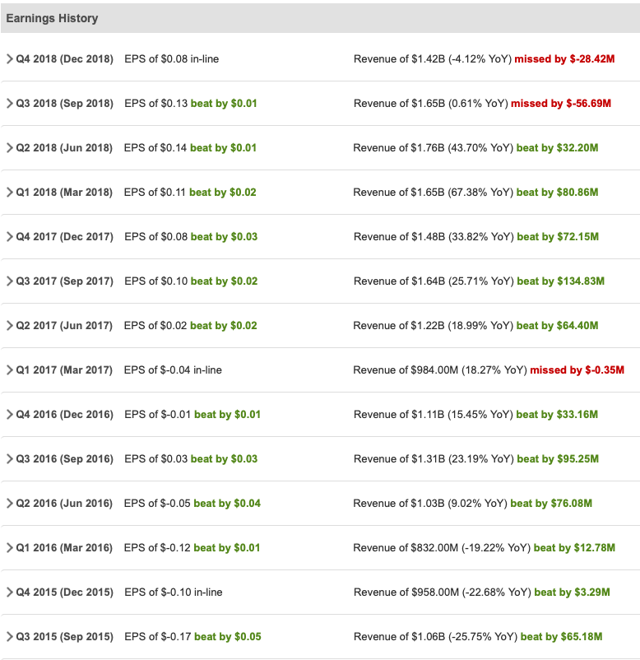Image resolution: width=640 pixels, height=660 pixels.
Task: Click the Q2 2018 revenue of $1.76B text
Action: 433,148
